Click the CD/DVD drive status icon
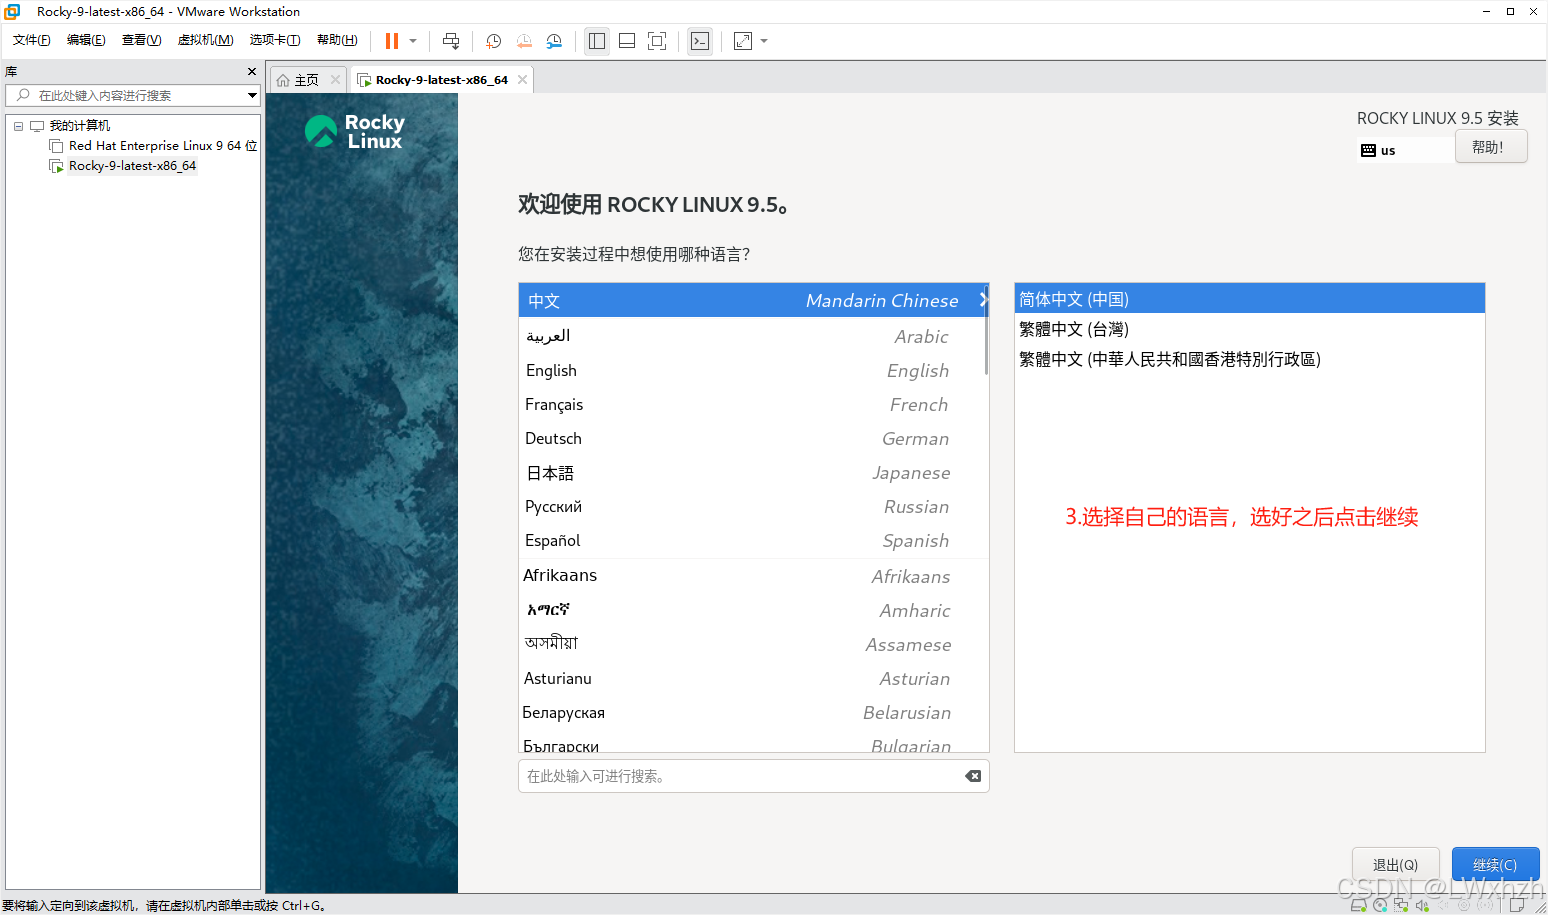This screenshot has height=915, width=1548. pos(1380,905)
